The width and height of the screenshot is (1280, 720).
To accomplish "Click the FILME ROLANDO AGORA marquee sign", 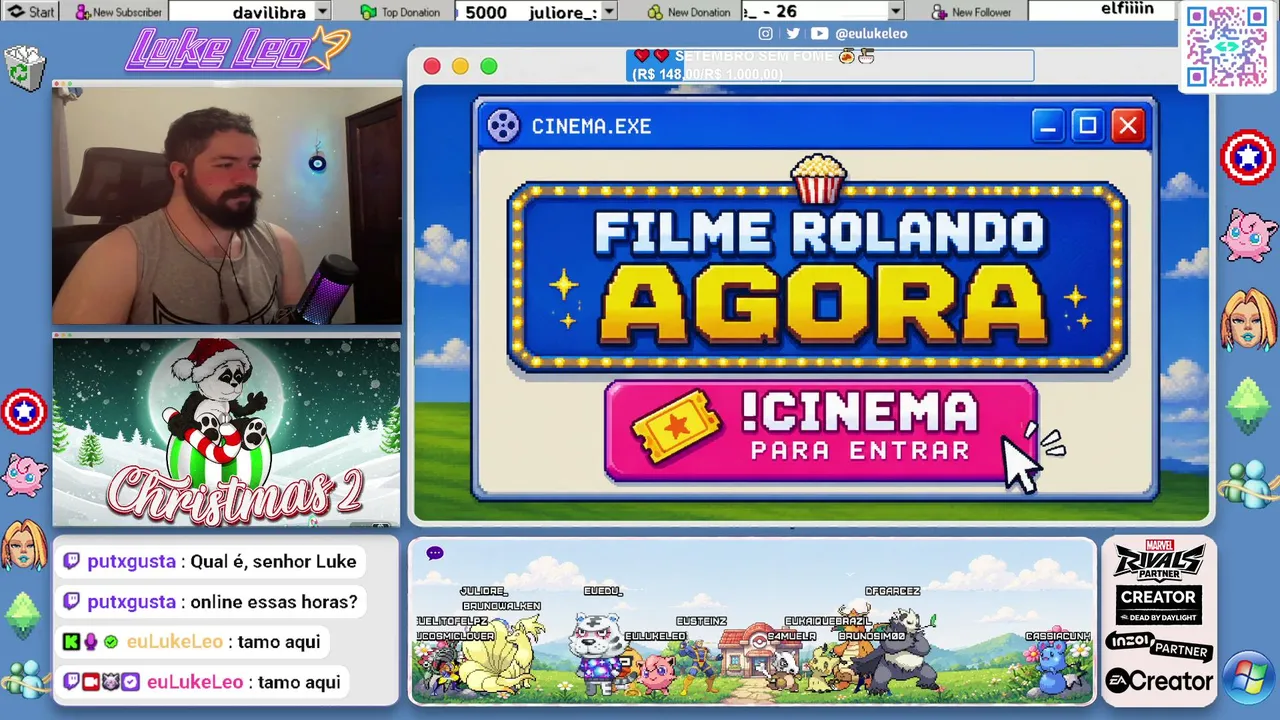I will point(817,277).
